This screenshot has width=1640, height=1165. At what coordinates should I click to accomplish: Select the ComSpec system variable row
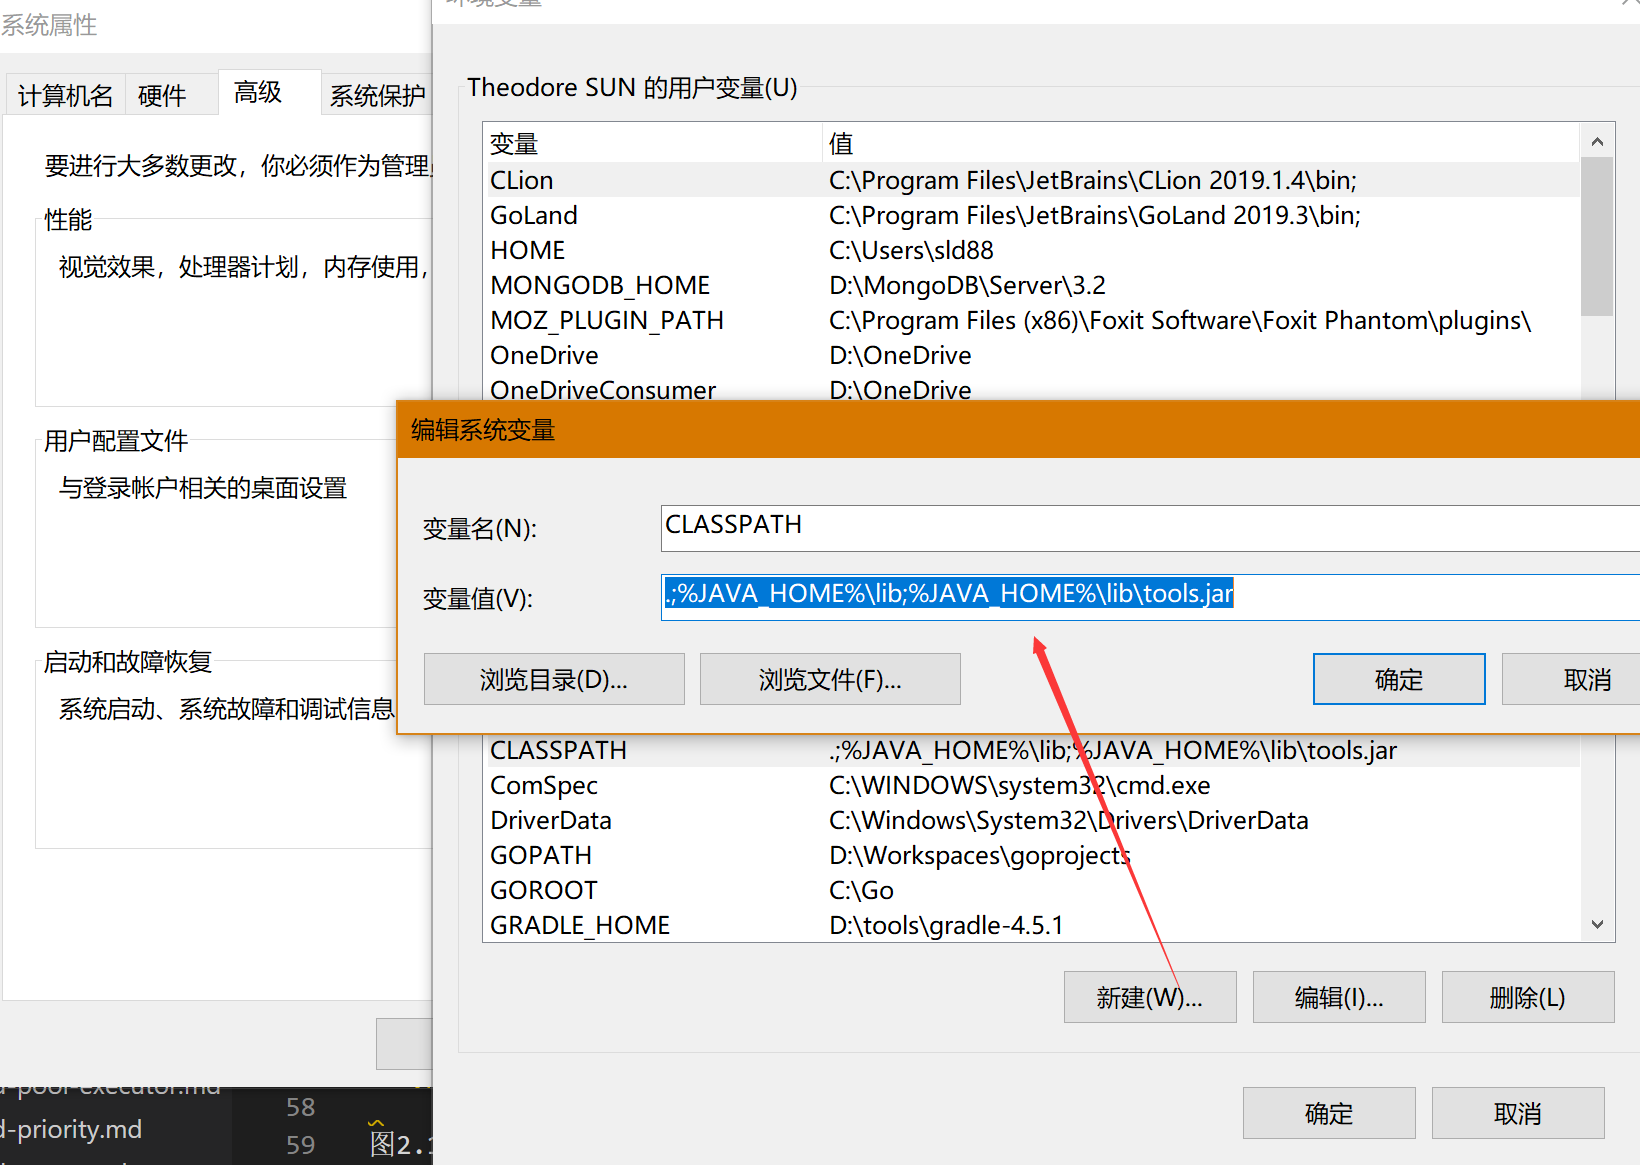[x=1031, y=785]
